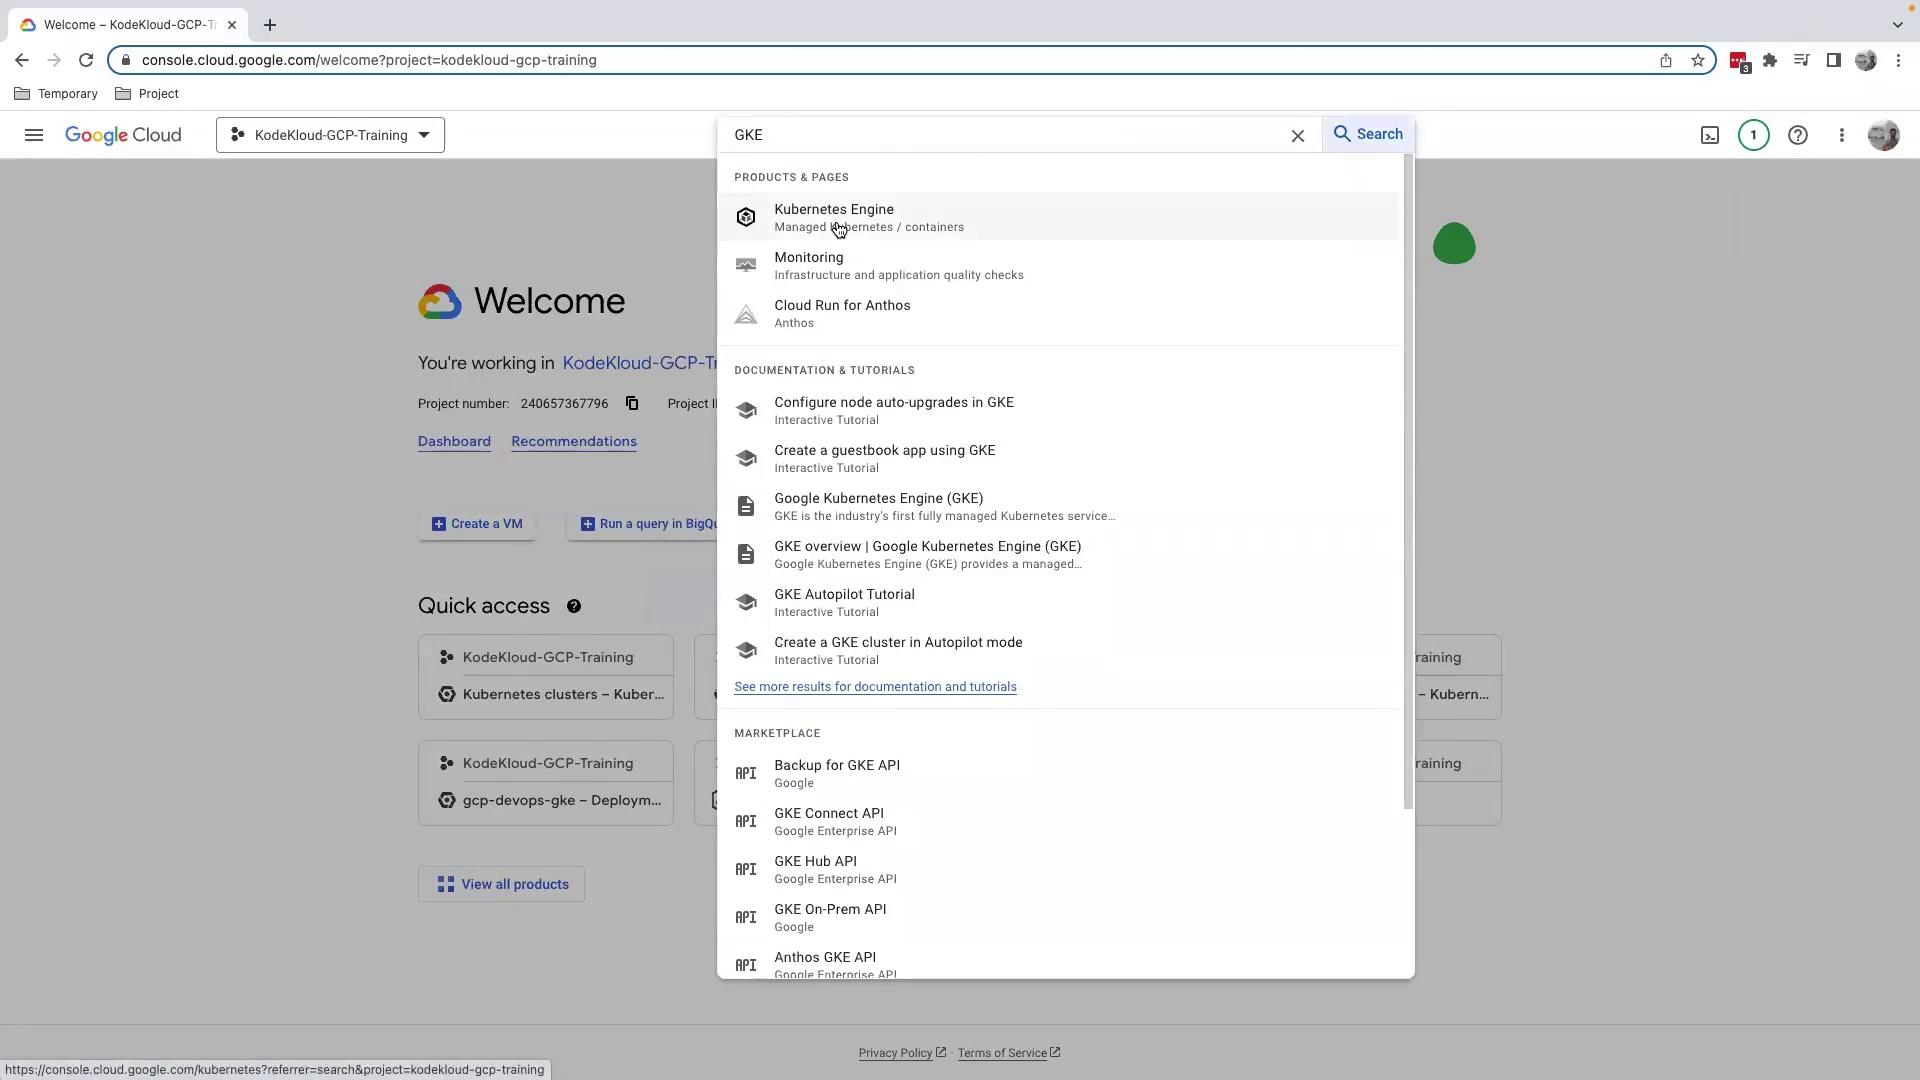
Task: Clear the GKE search text
Action: pos(1298,136)
